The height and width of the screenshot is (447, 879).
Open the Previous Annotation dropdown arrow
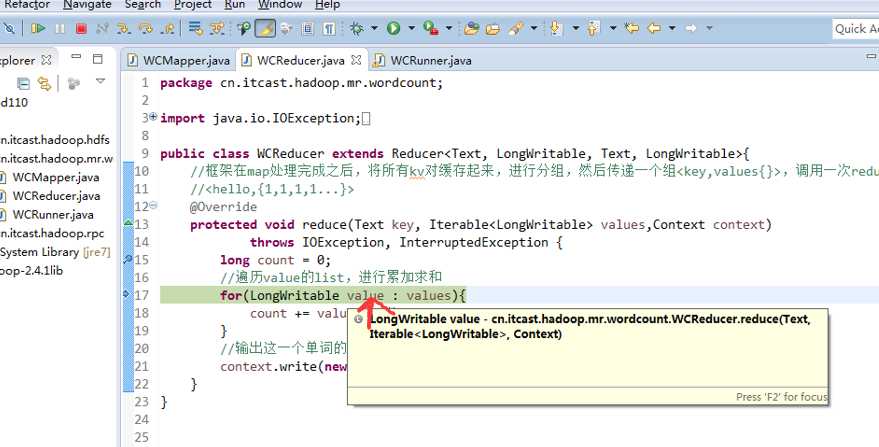613,28
